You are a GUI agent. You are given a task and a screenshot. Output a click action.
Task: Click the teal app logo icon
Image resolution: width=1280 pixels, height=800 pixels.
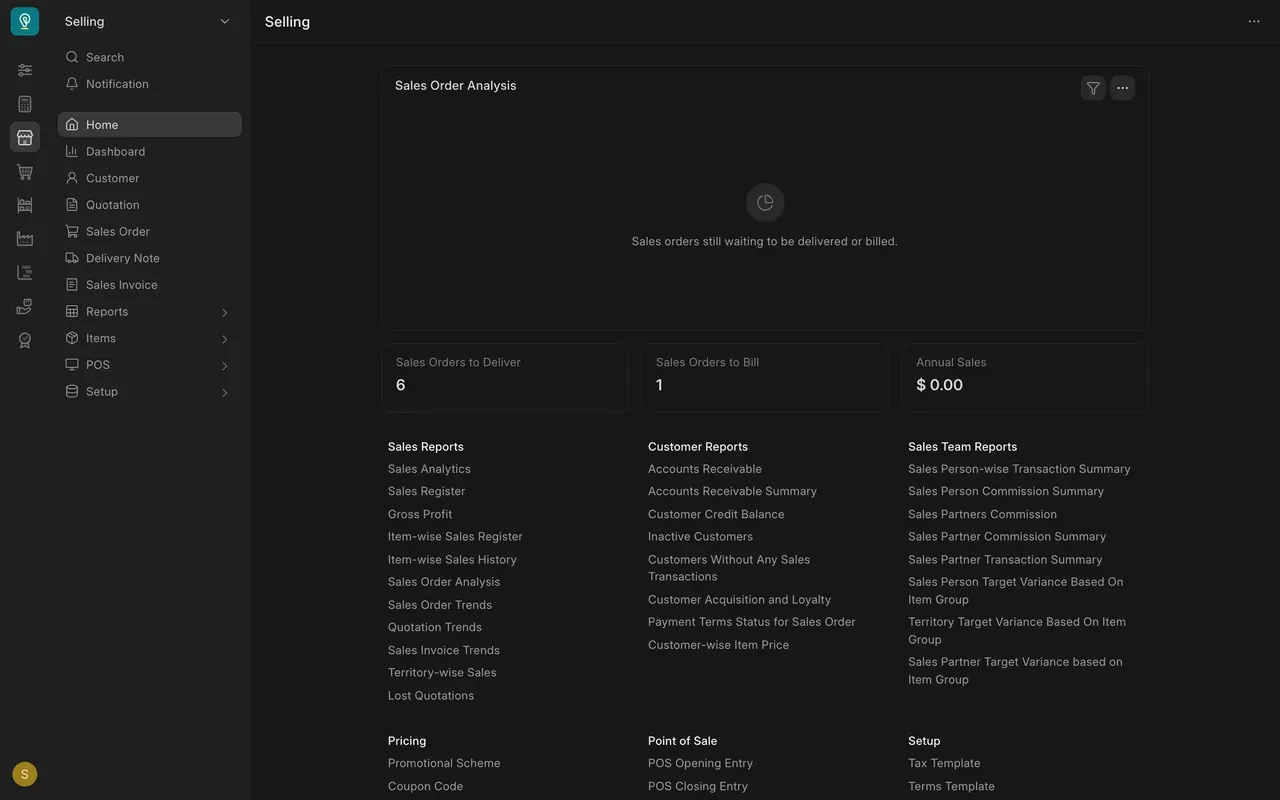point(25,21)
